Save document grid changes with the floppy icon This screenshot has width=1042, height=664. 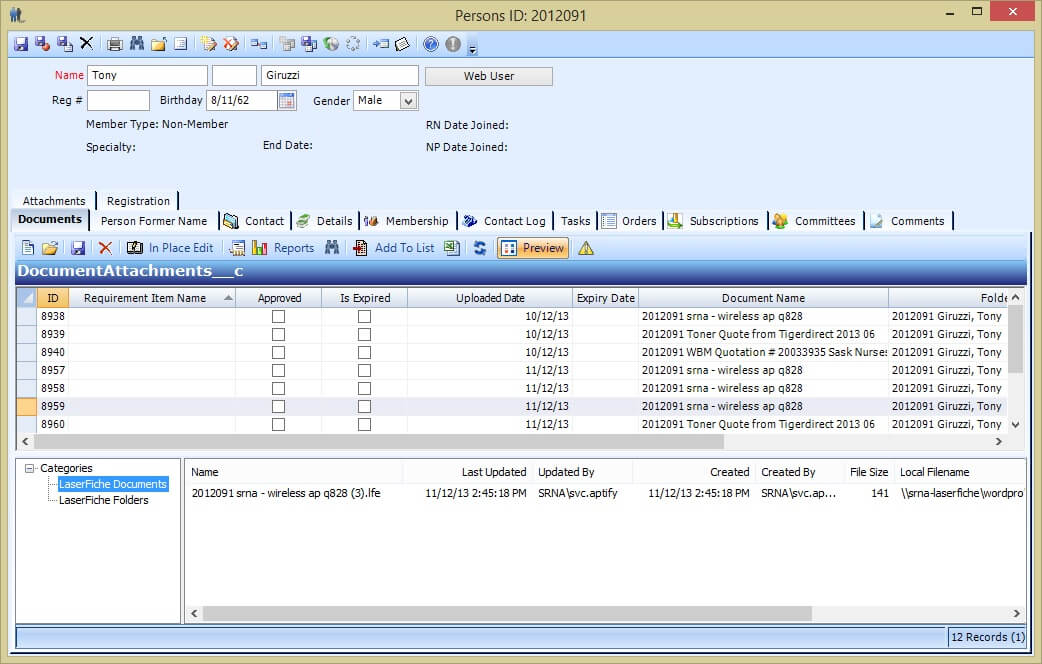pos(78,248)
